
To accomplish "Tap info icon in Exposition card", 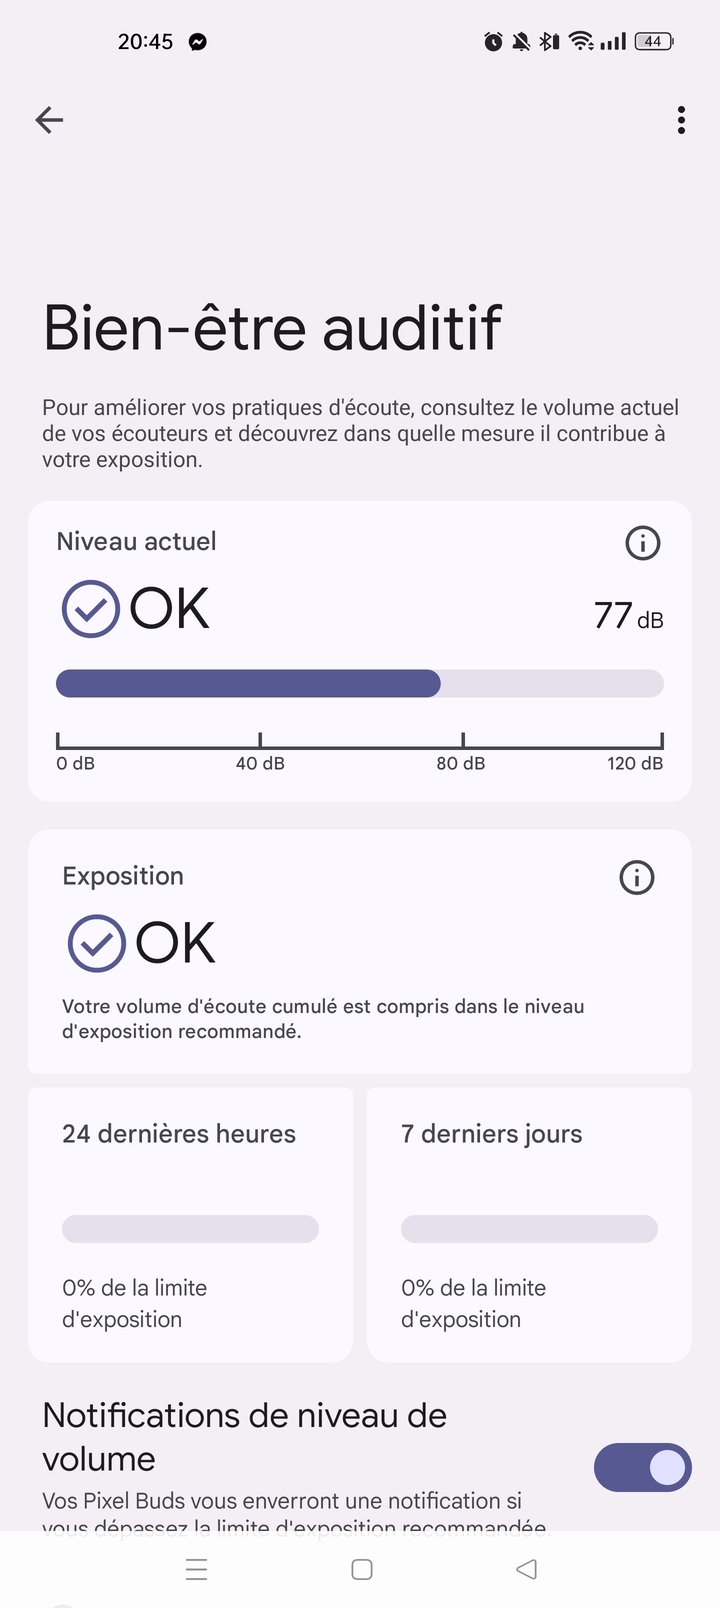I will 637,877.
